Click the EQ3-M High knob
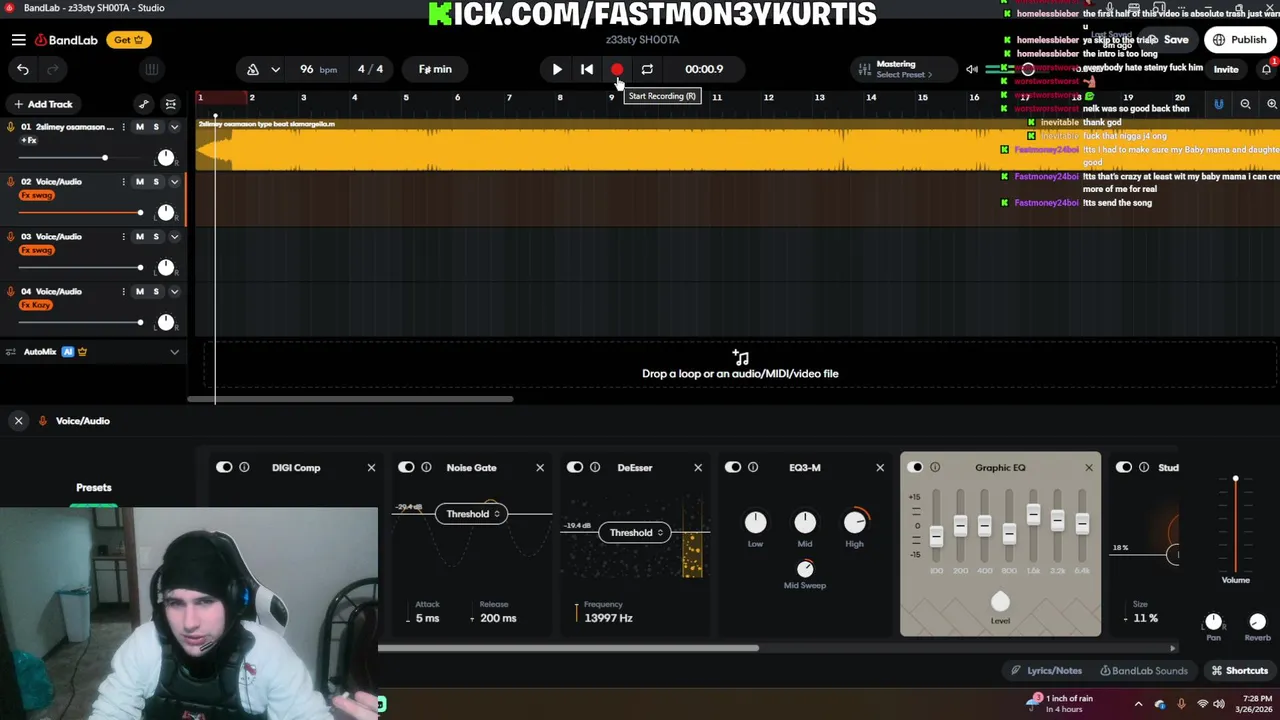Screen dimensions: 1280x720 855,522
